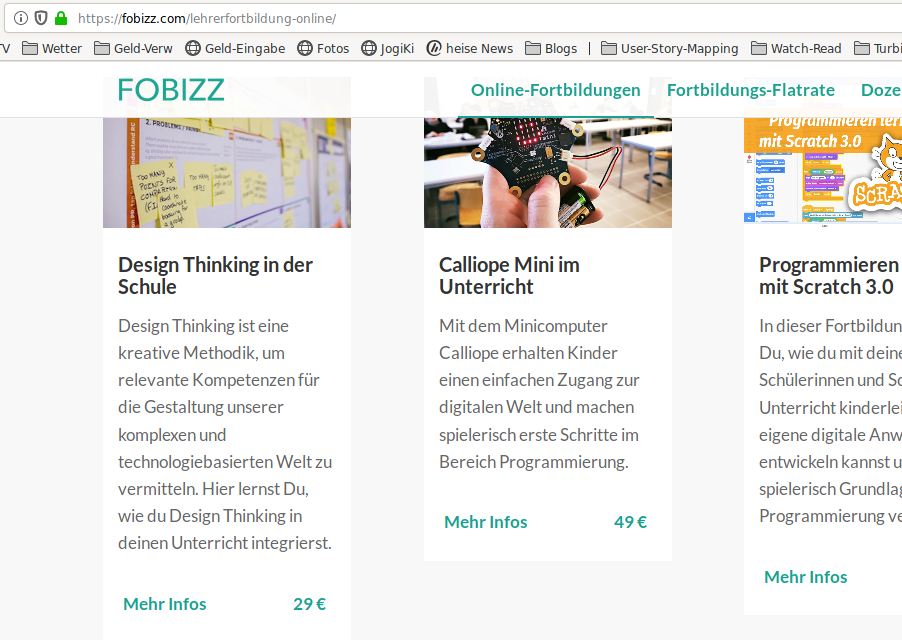This screenshot has width=902, height=640.
Task: Open the Geld-Eingabe bookmark
Action: (235, 48)
